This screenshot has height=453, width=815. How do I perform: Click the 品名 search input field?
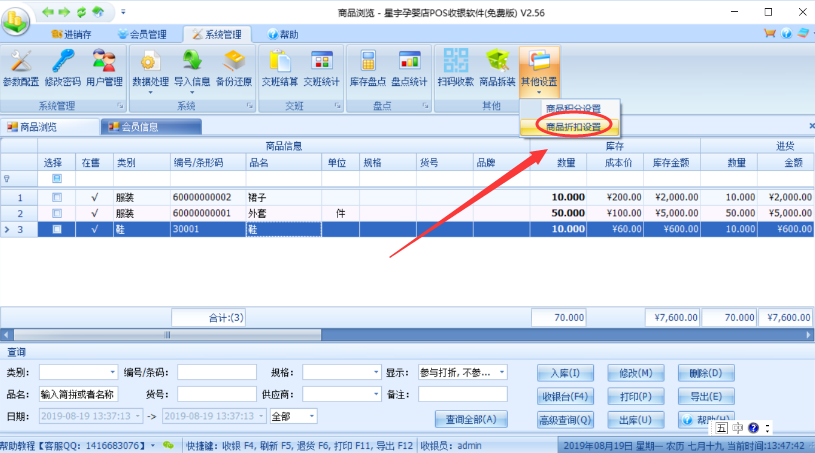(79, 394)
